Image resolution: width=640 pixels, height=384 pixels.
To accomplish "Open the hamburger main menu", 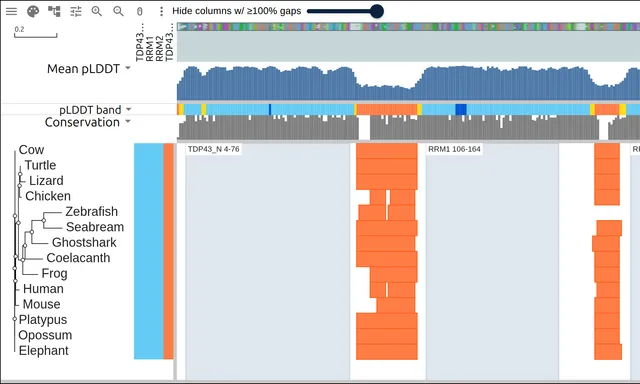I will pos(11,11).
